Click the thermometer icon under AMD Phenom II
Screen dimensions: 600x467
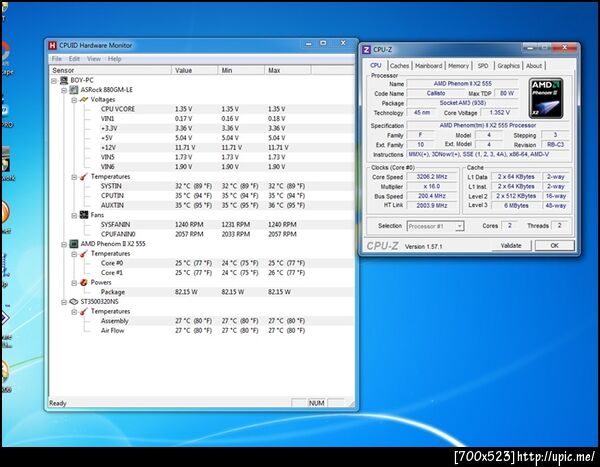[83, 253]
